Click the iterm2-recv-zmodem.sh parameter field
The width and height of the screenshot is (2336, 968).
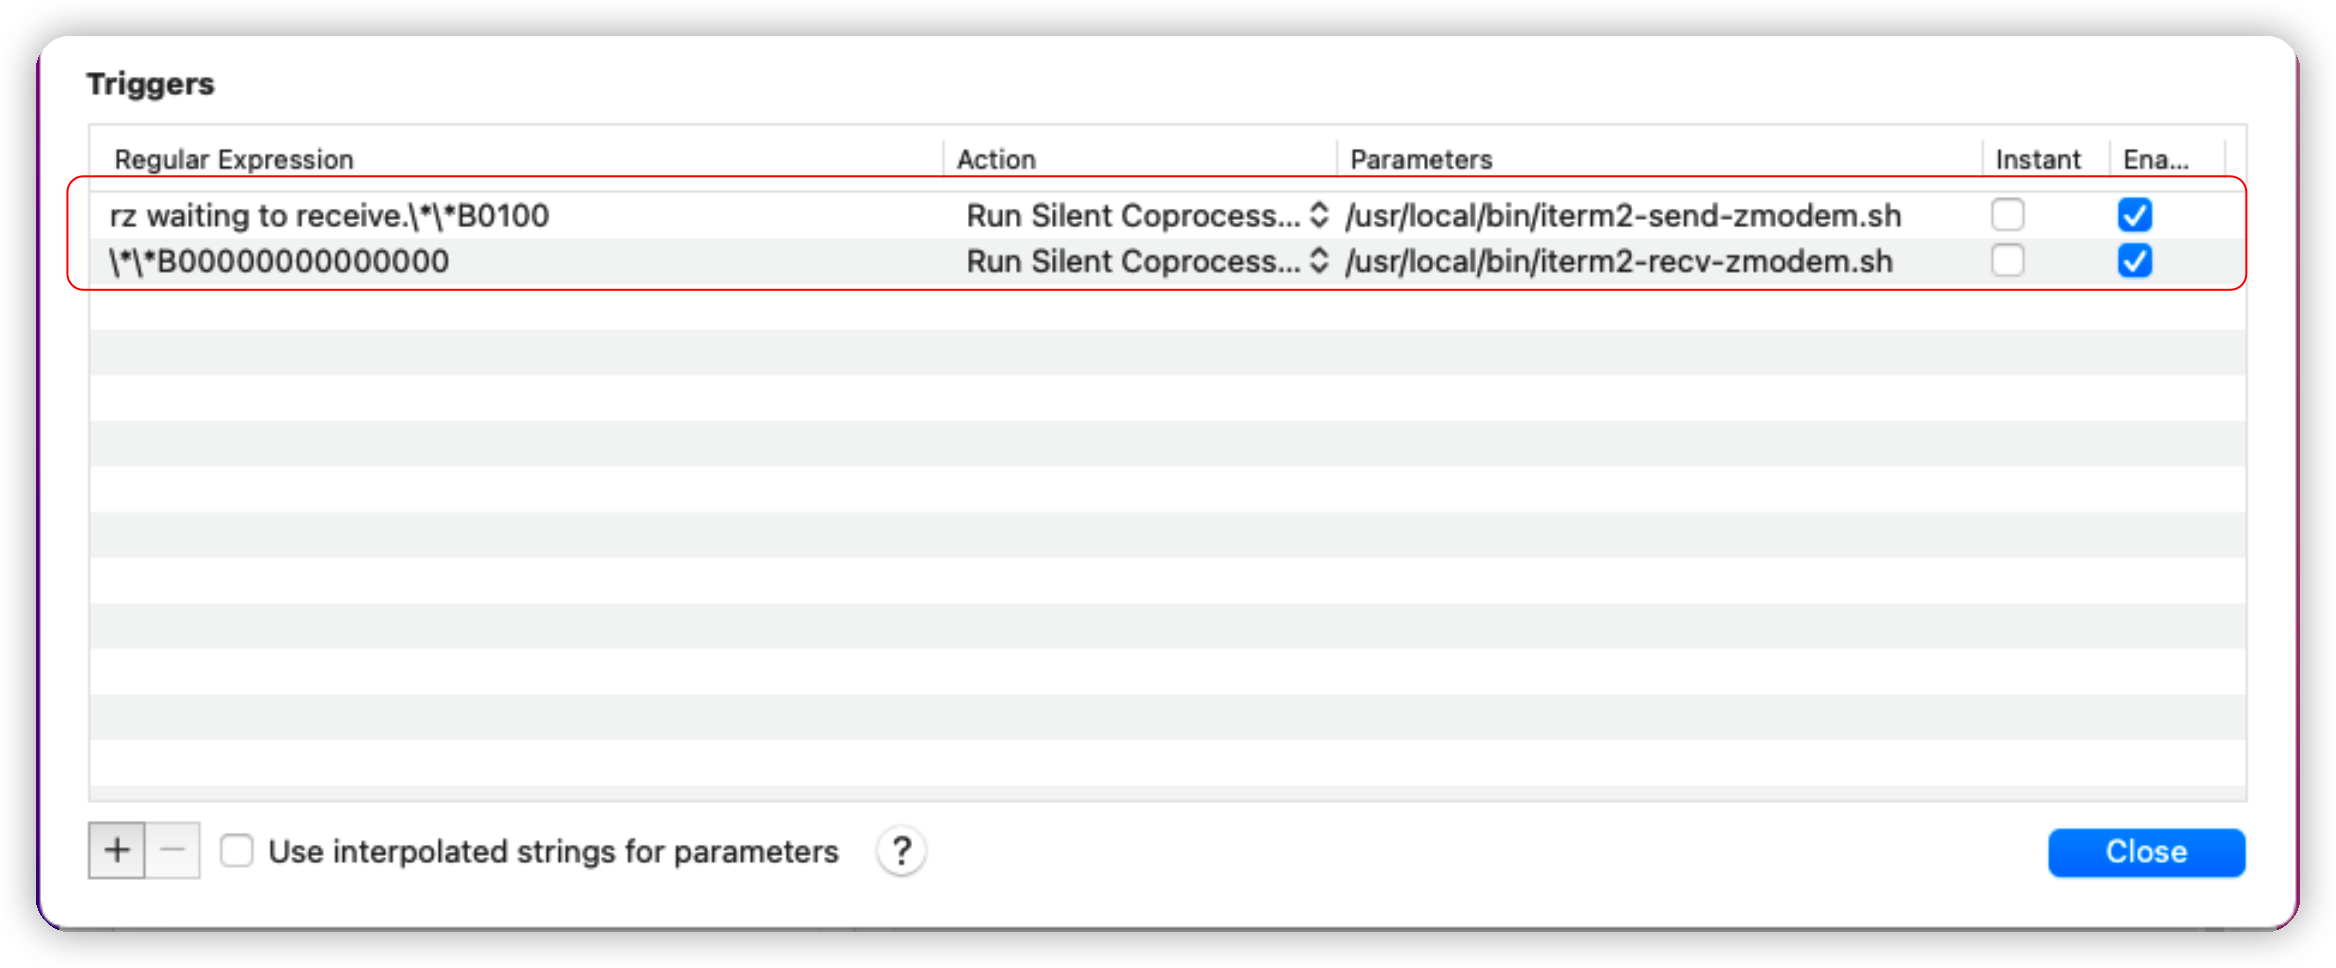[1619, 262]
